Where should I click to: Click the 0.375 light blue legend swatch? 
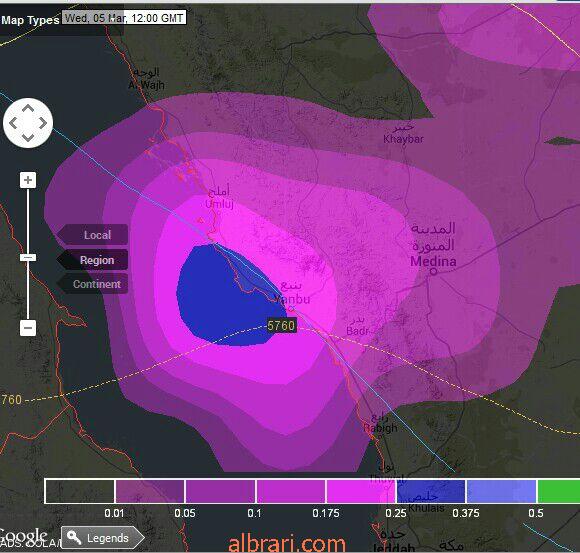click(x=501, y=491)
